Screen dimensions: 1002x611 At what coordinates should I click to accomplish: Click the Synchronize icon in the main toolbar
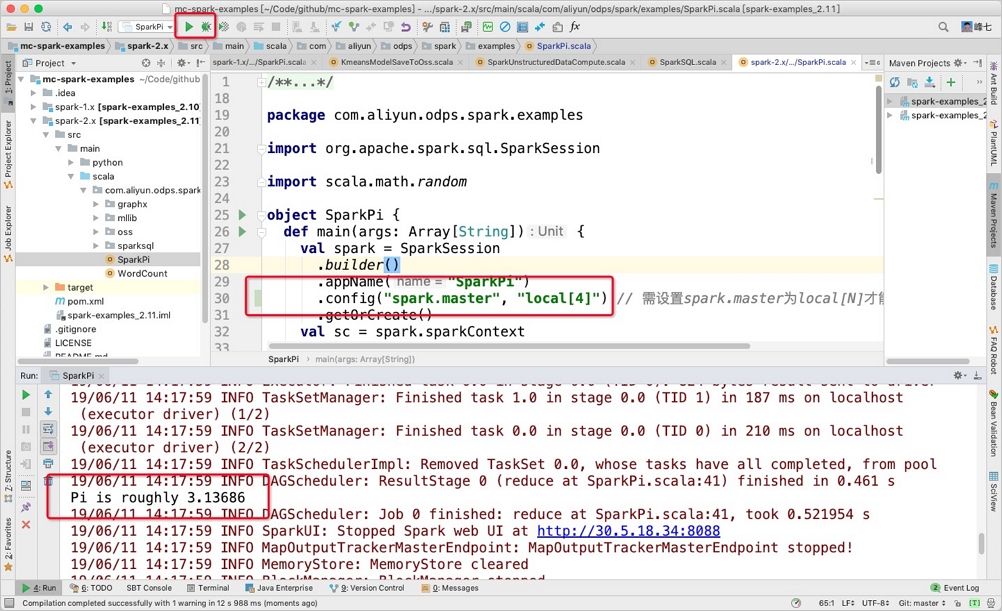coord(46,27)
